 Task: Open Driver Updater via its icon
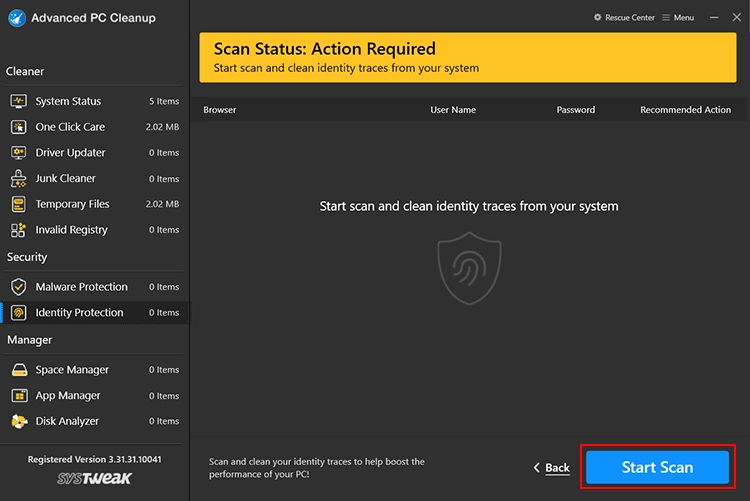click(x=18, y=153)
